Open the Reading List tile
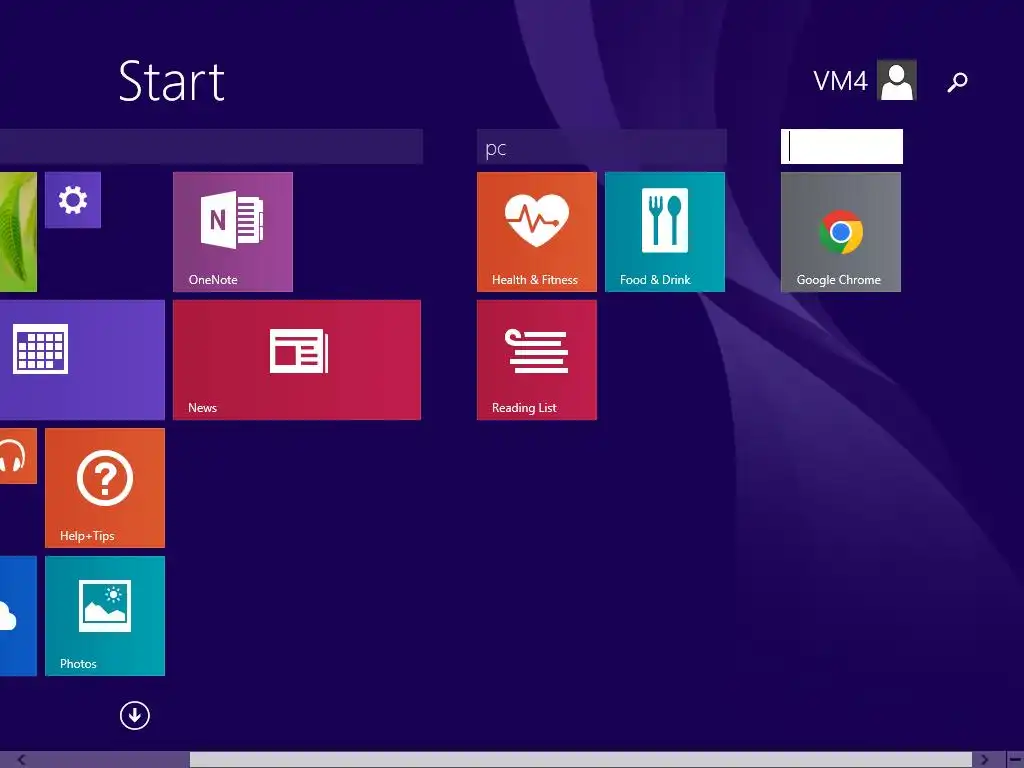 [x=536, y=360]
